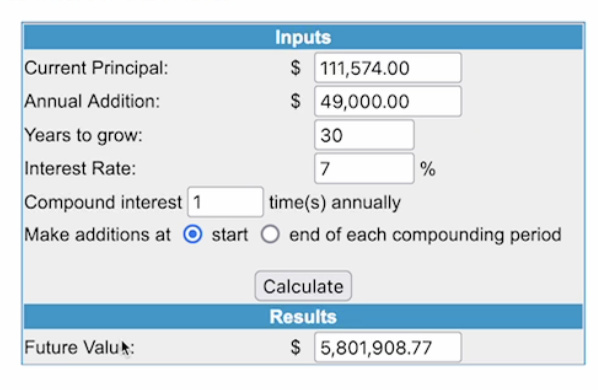Click the 'Make additions at' label
598x390 pixels.
(97, 235)
